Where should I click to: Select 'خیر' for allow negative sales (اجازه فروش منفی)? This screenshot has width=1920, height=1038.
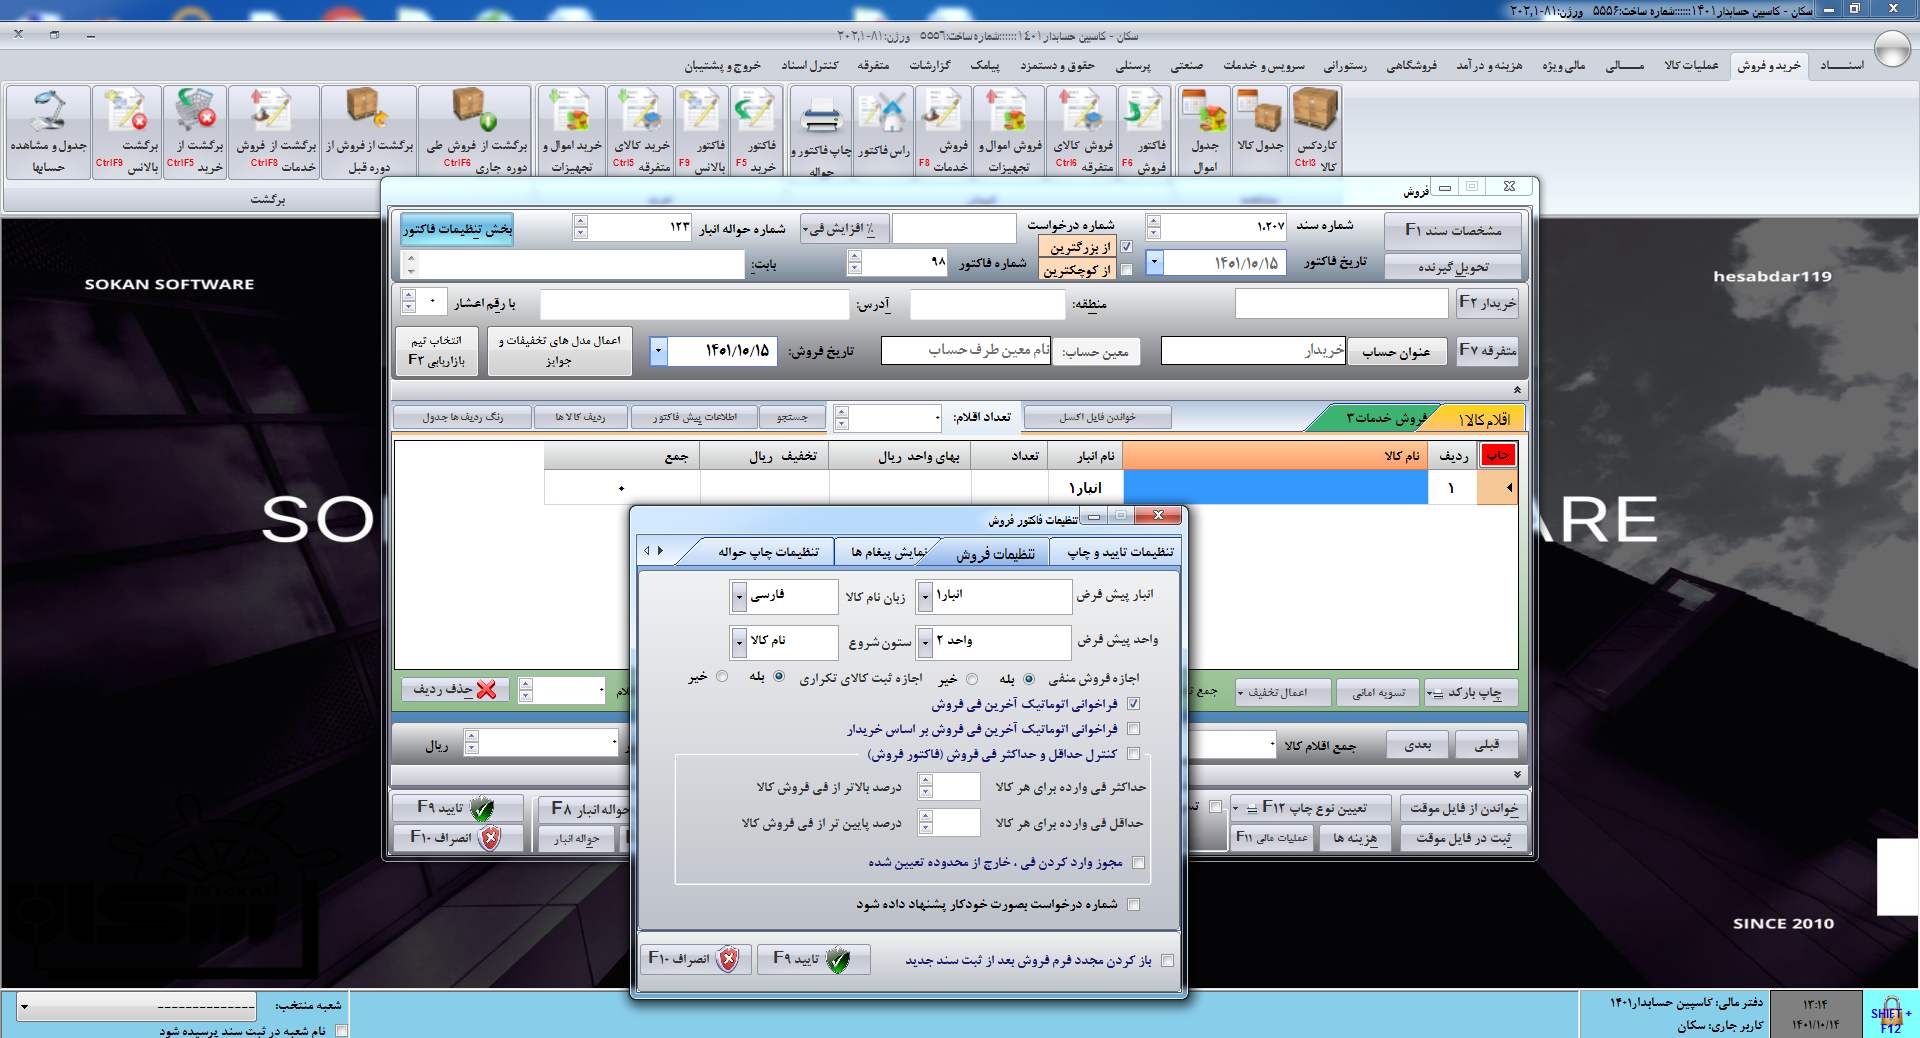tap(971, 679)
